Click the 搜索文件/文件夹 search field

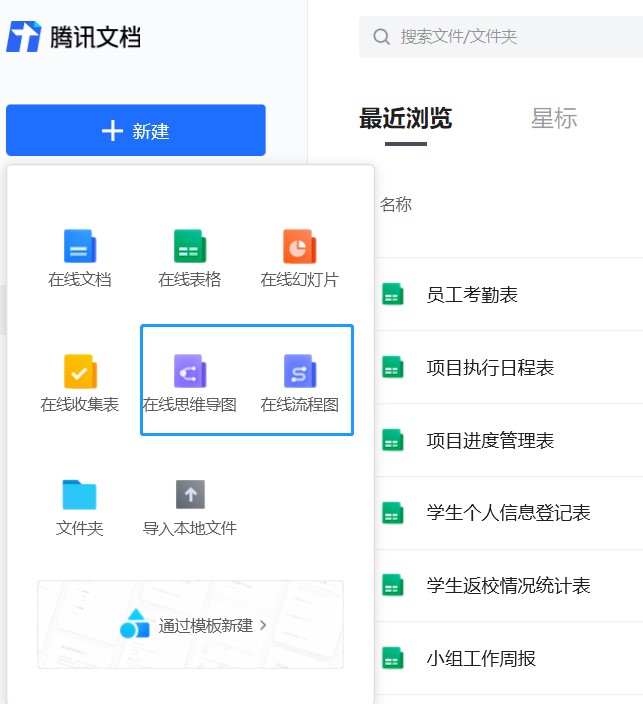coord(501,37)
